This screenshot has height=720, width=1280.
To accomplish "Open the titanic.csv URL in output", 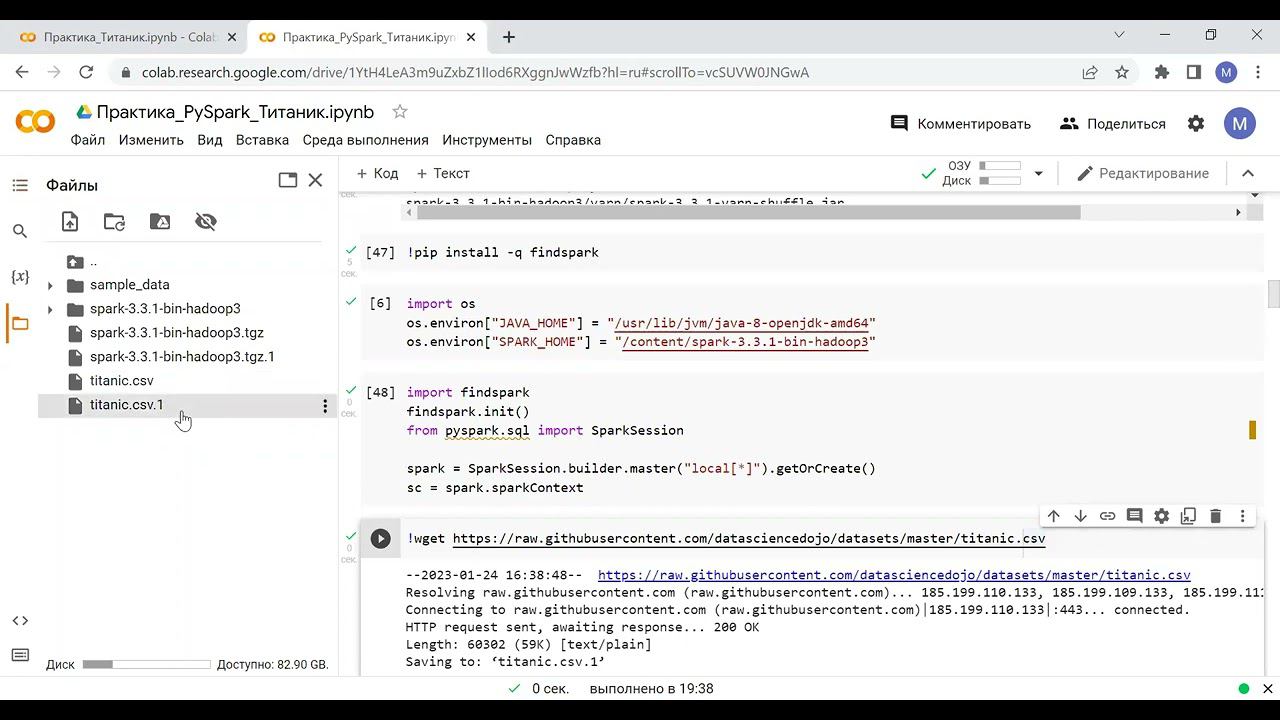I will click(x=894, y=576).
